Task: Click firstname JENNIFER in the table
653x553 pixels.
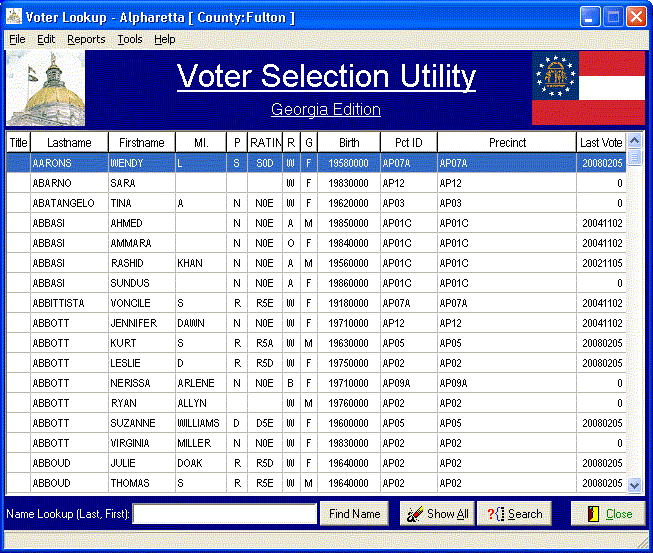Action: point(142,323)
